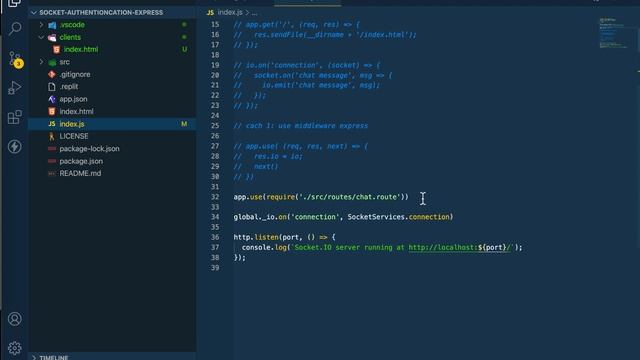Open the http://localhost link in code
Viewport: 640px width, 360px height.
click(459, 247)
